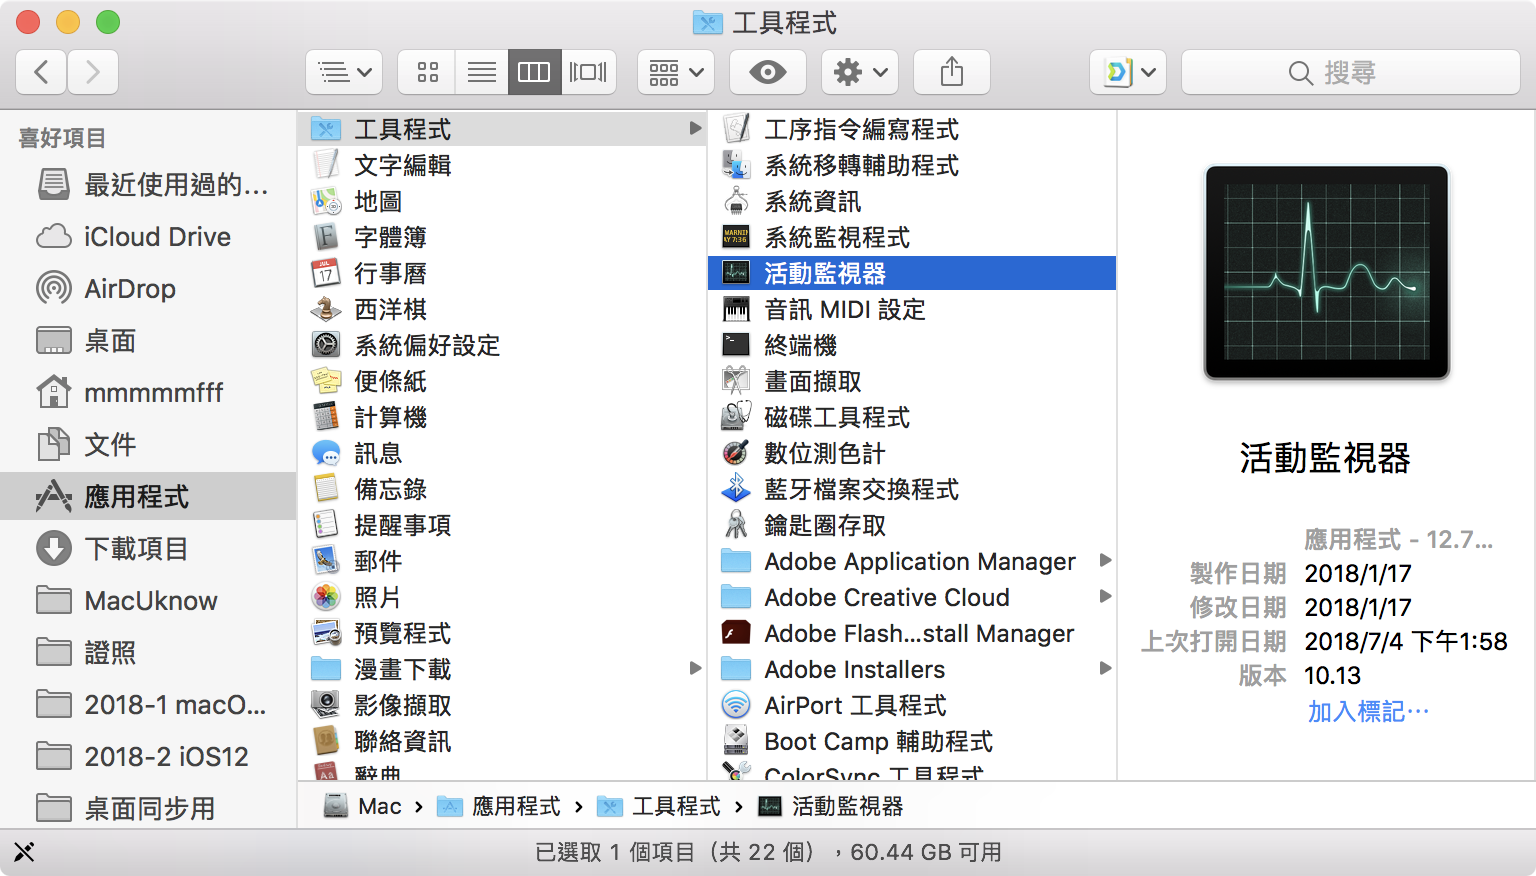Expand the Adobe Installers folder arrow

(1105, 668)
